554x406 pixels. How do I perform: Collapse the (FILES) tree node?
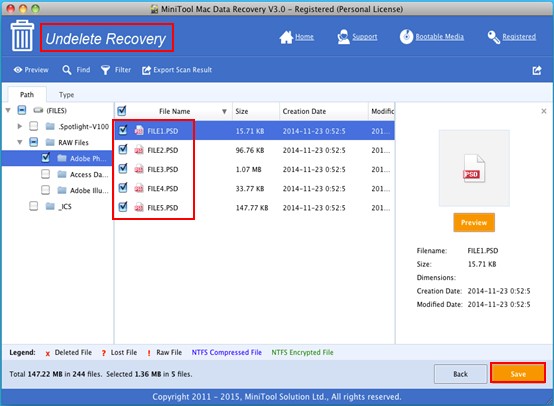click(8, 111)
